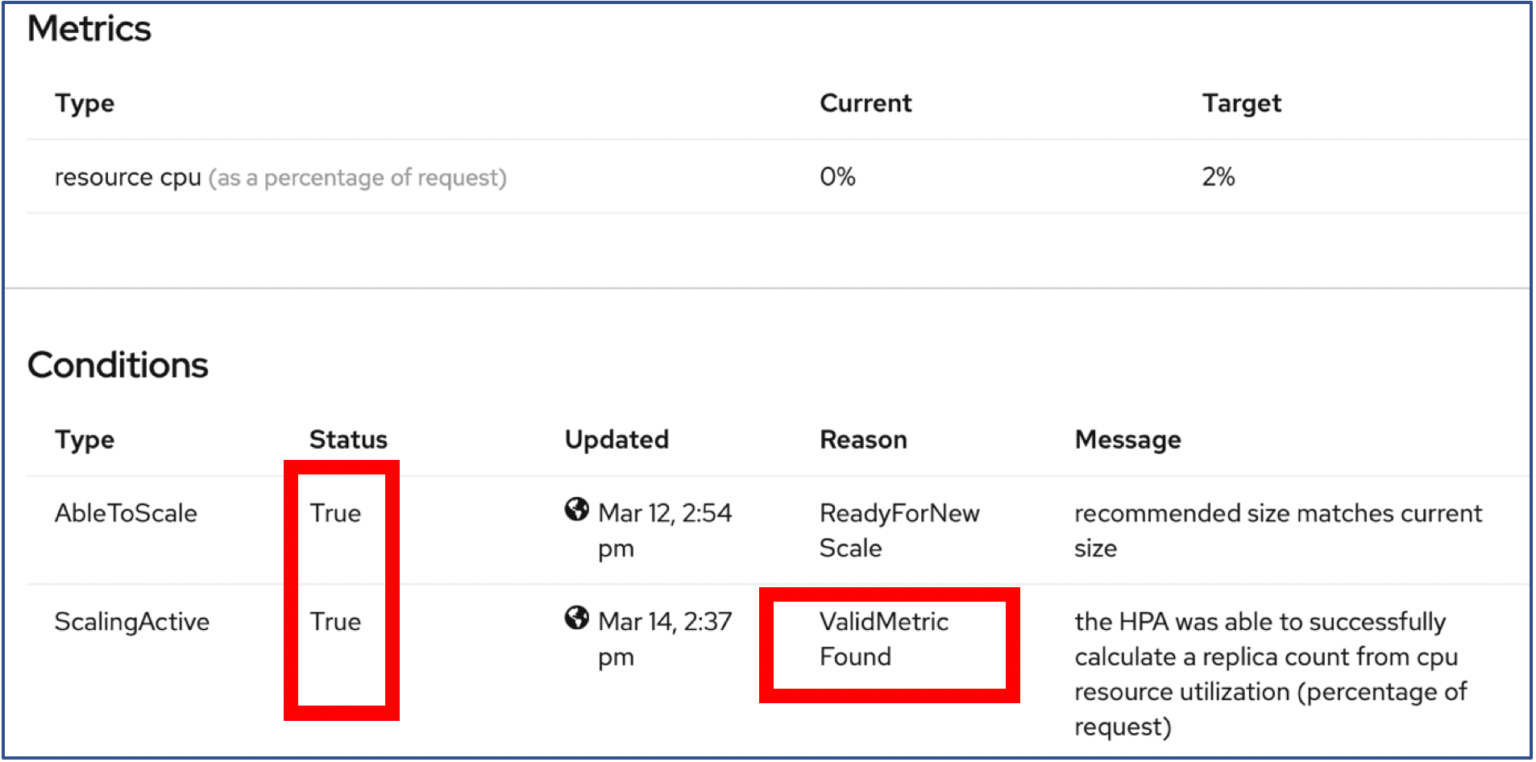
Task: Click the globe icon next to Mar 12 timestamp
Action: pyautogui.click(x=577, y=510)
